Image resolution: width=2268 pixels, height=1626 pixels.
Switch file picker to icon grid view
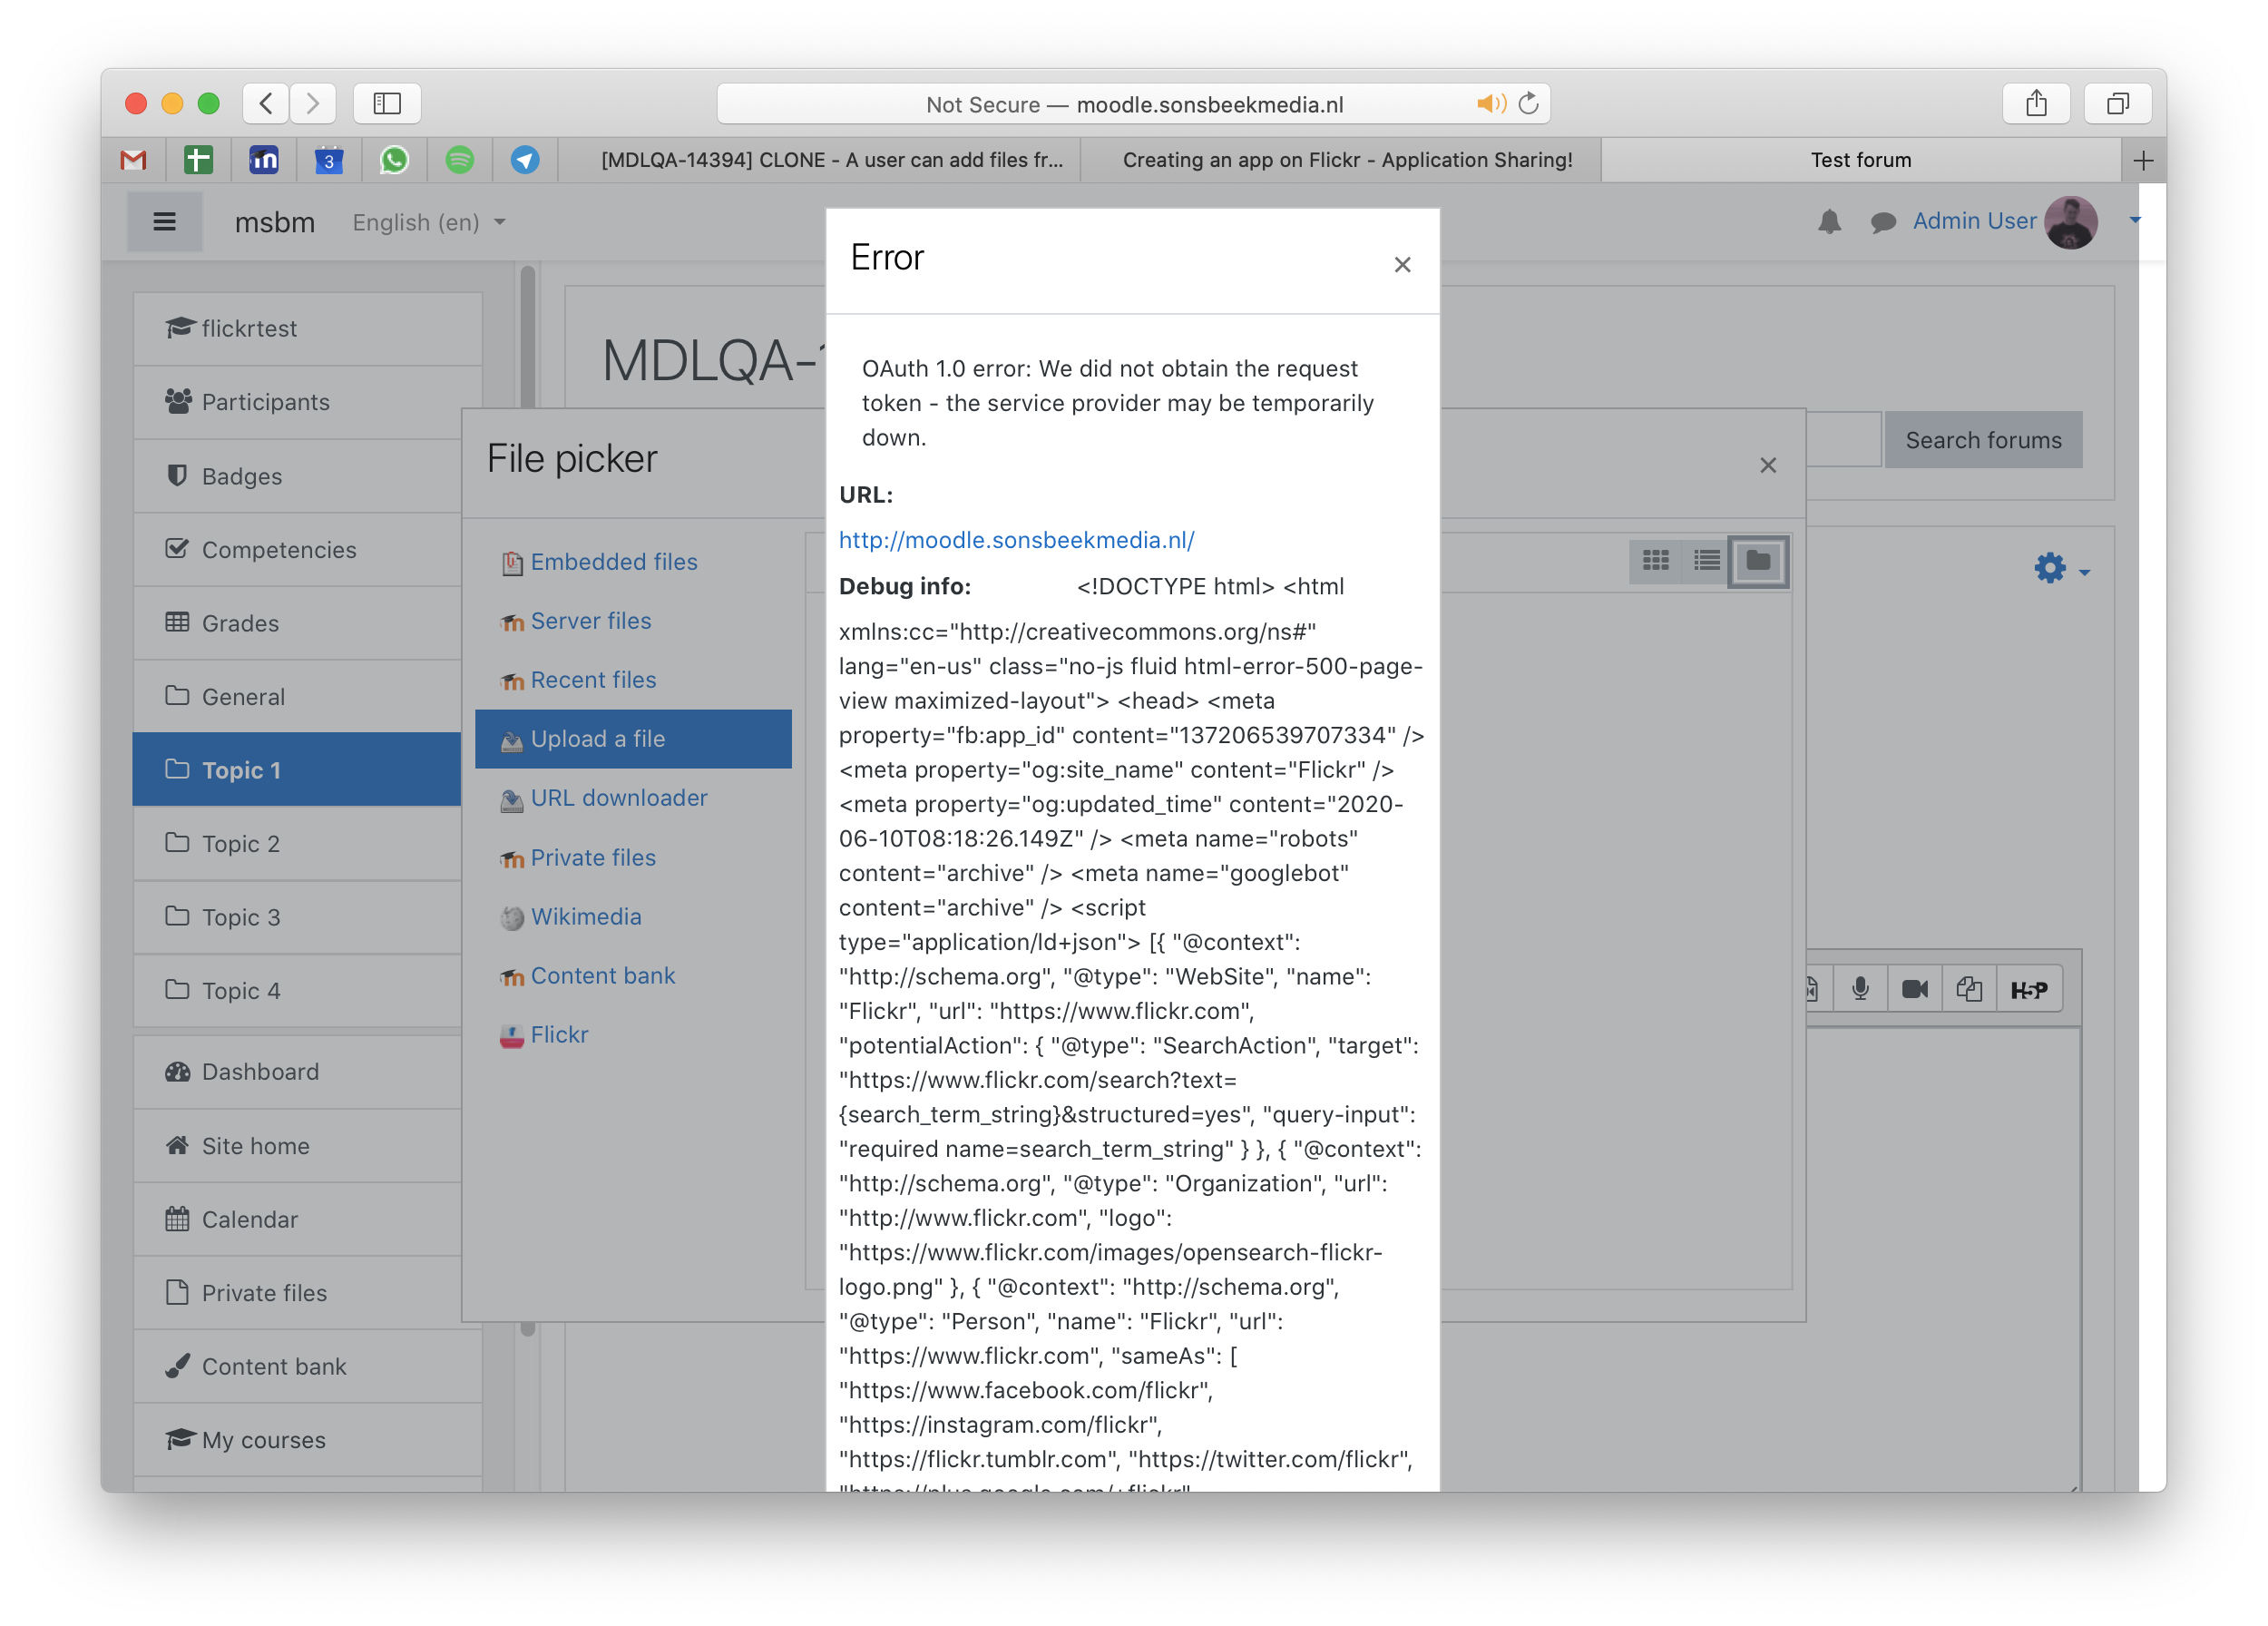(x=1656, y=561)
